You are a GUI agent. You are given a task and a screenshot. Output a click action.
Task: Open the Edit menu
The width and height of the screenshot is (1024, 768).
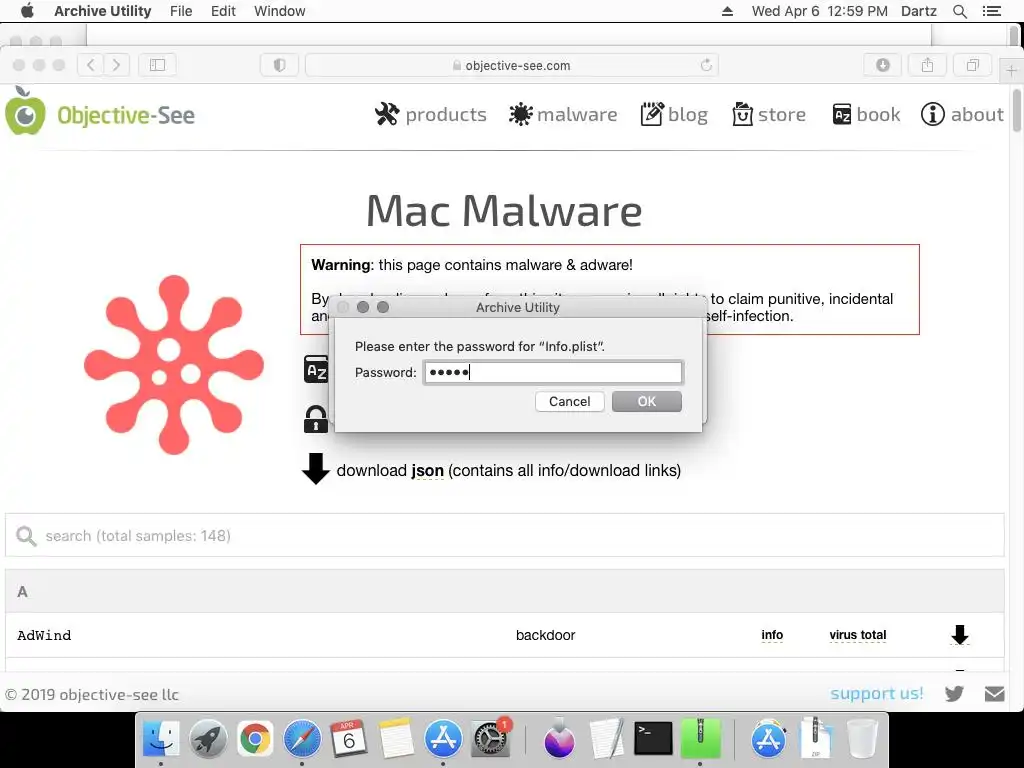223,11
